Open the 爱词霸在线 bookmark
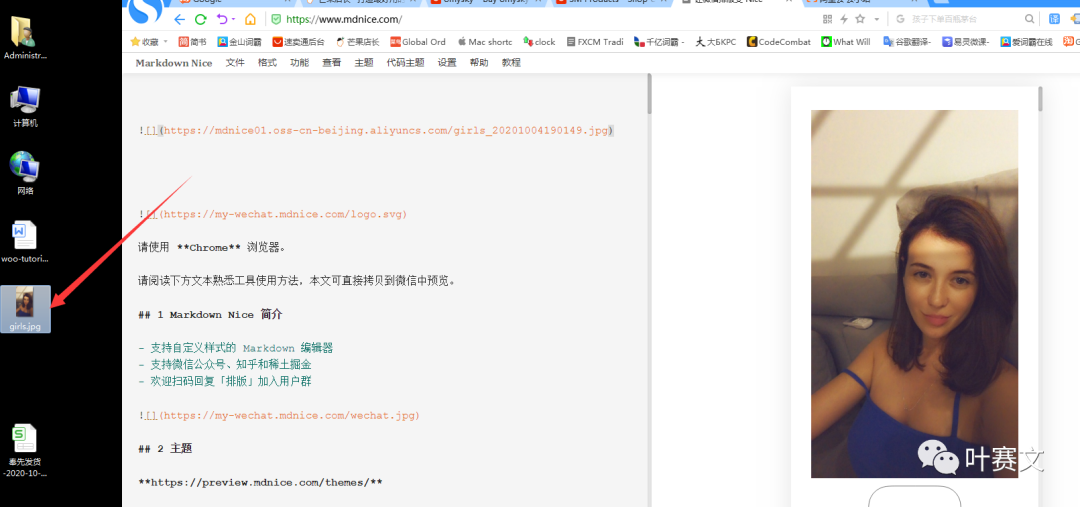Image resolution: width=1080 pixels, height=507 pixels. coord(1026,42)
